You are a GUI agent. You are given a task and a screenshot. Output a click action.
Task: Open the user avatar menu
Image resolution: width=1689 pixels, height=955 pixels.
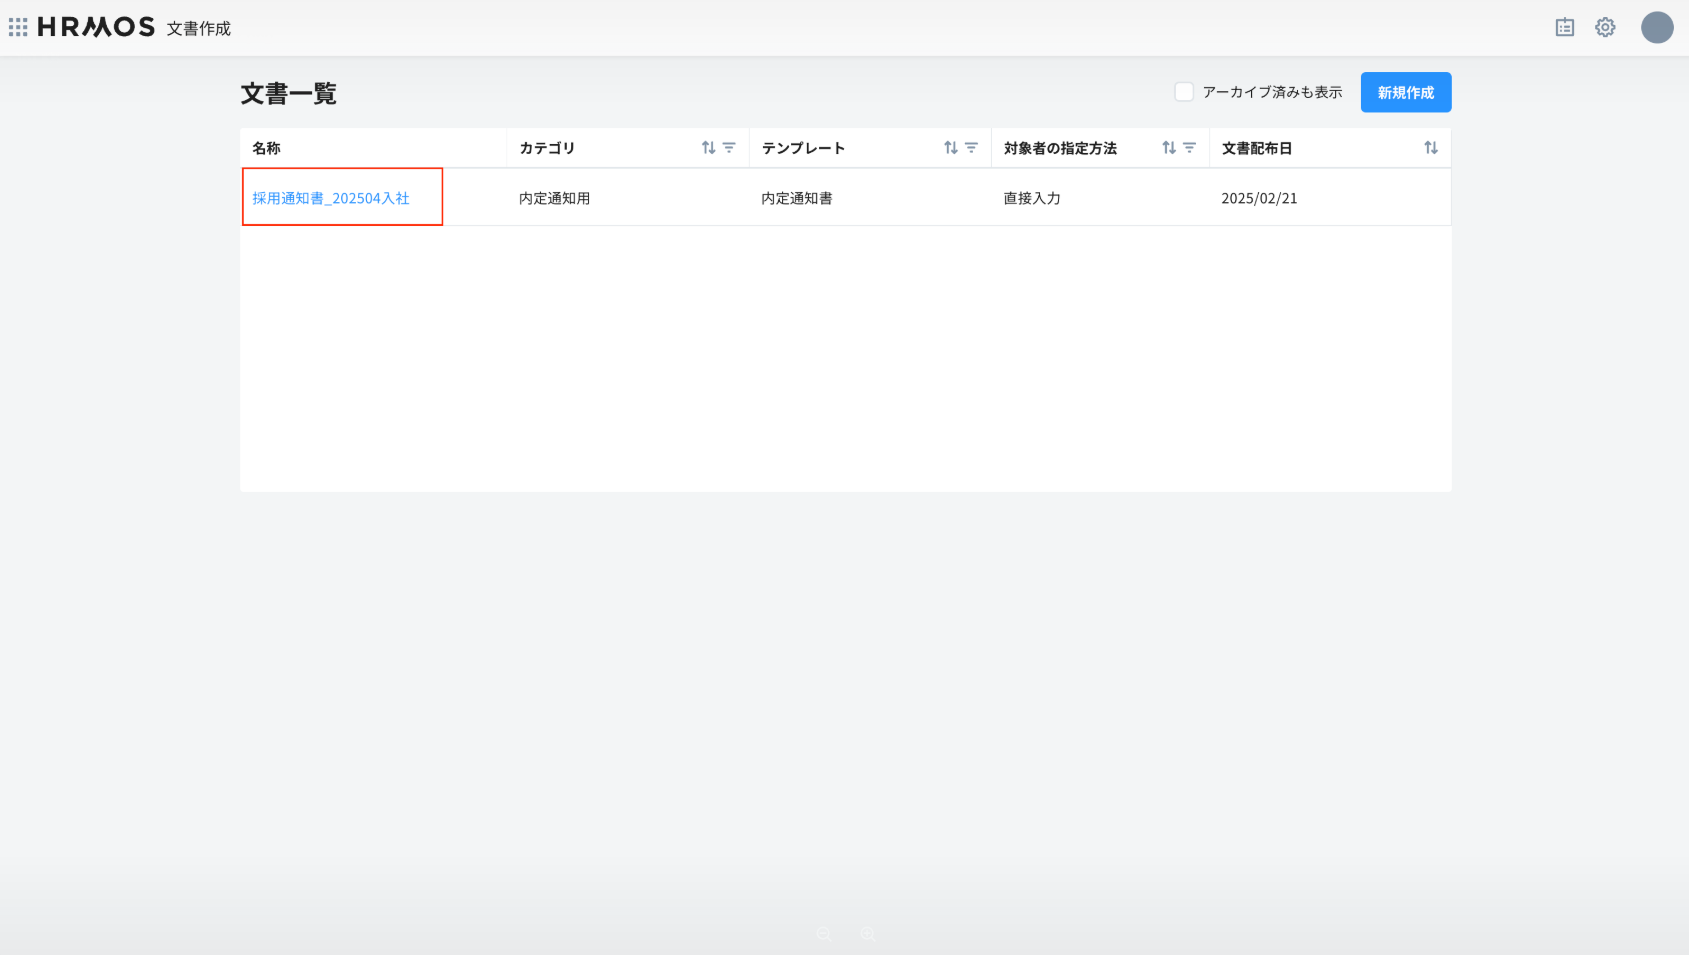click(x=1657, y=28)
